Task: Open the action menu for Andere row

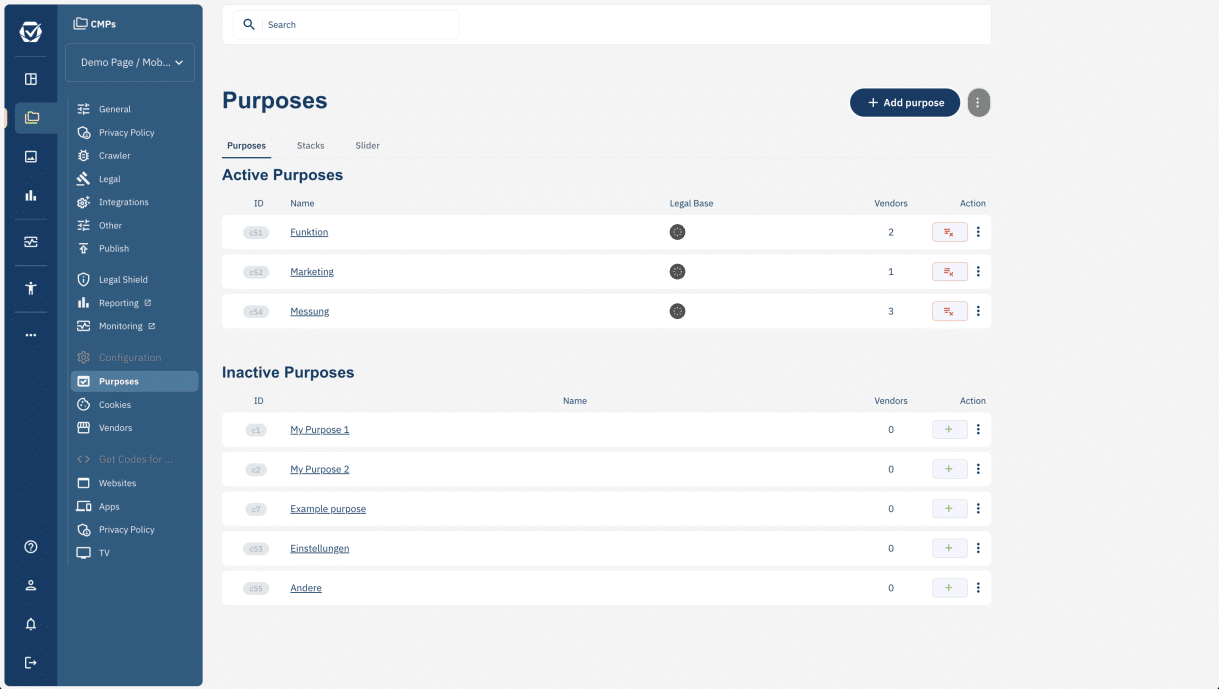Action: 978,588
